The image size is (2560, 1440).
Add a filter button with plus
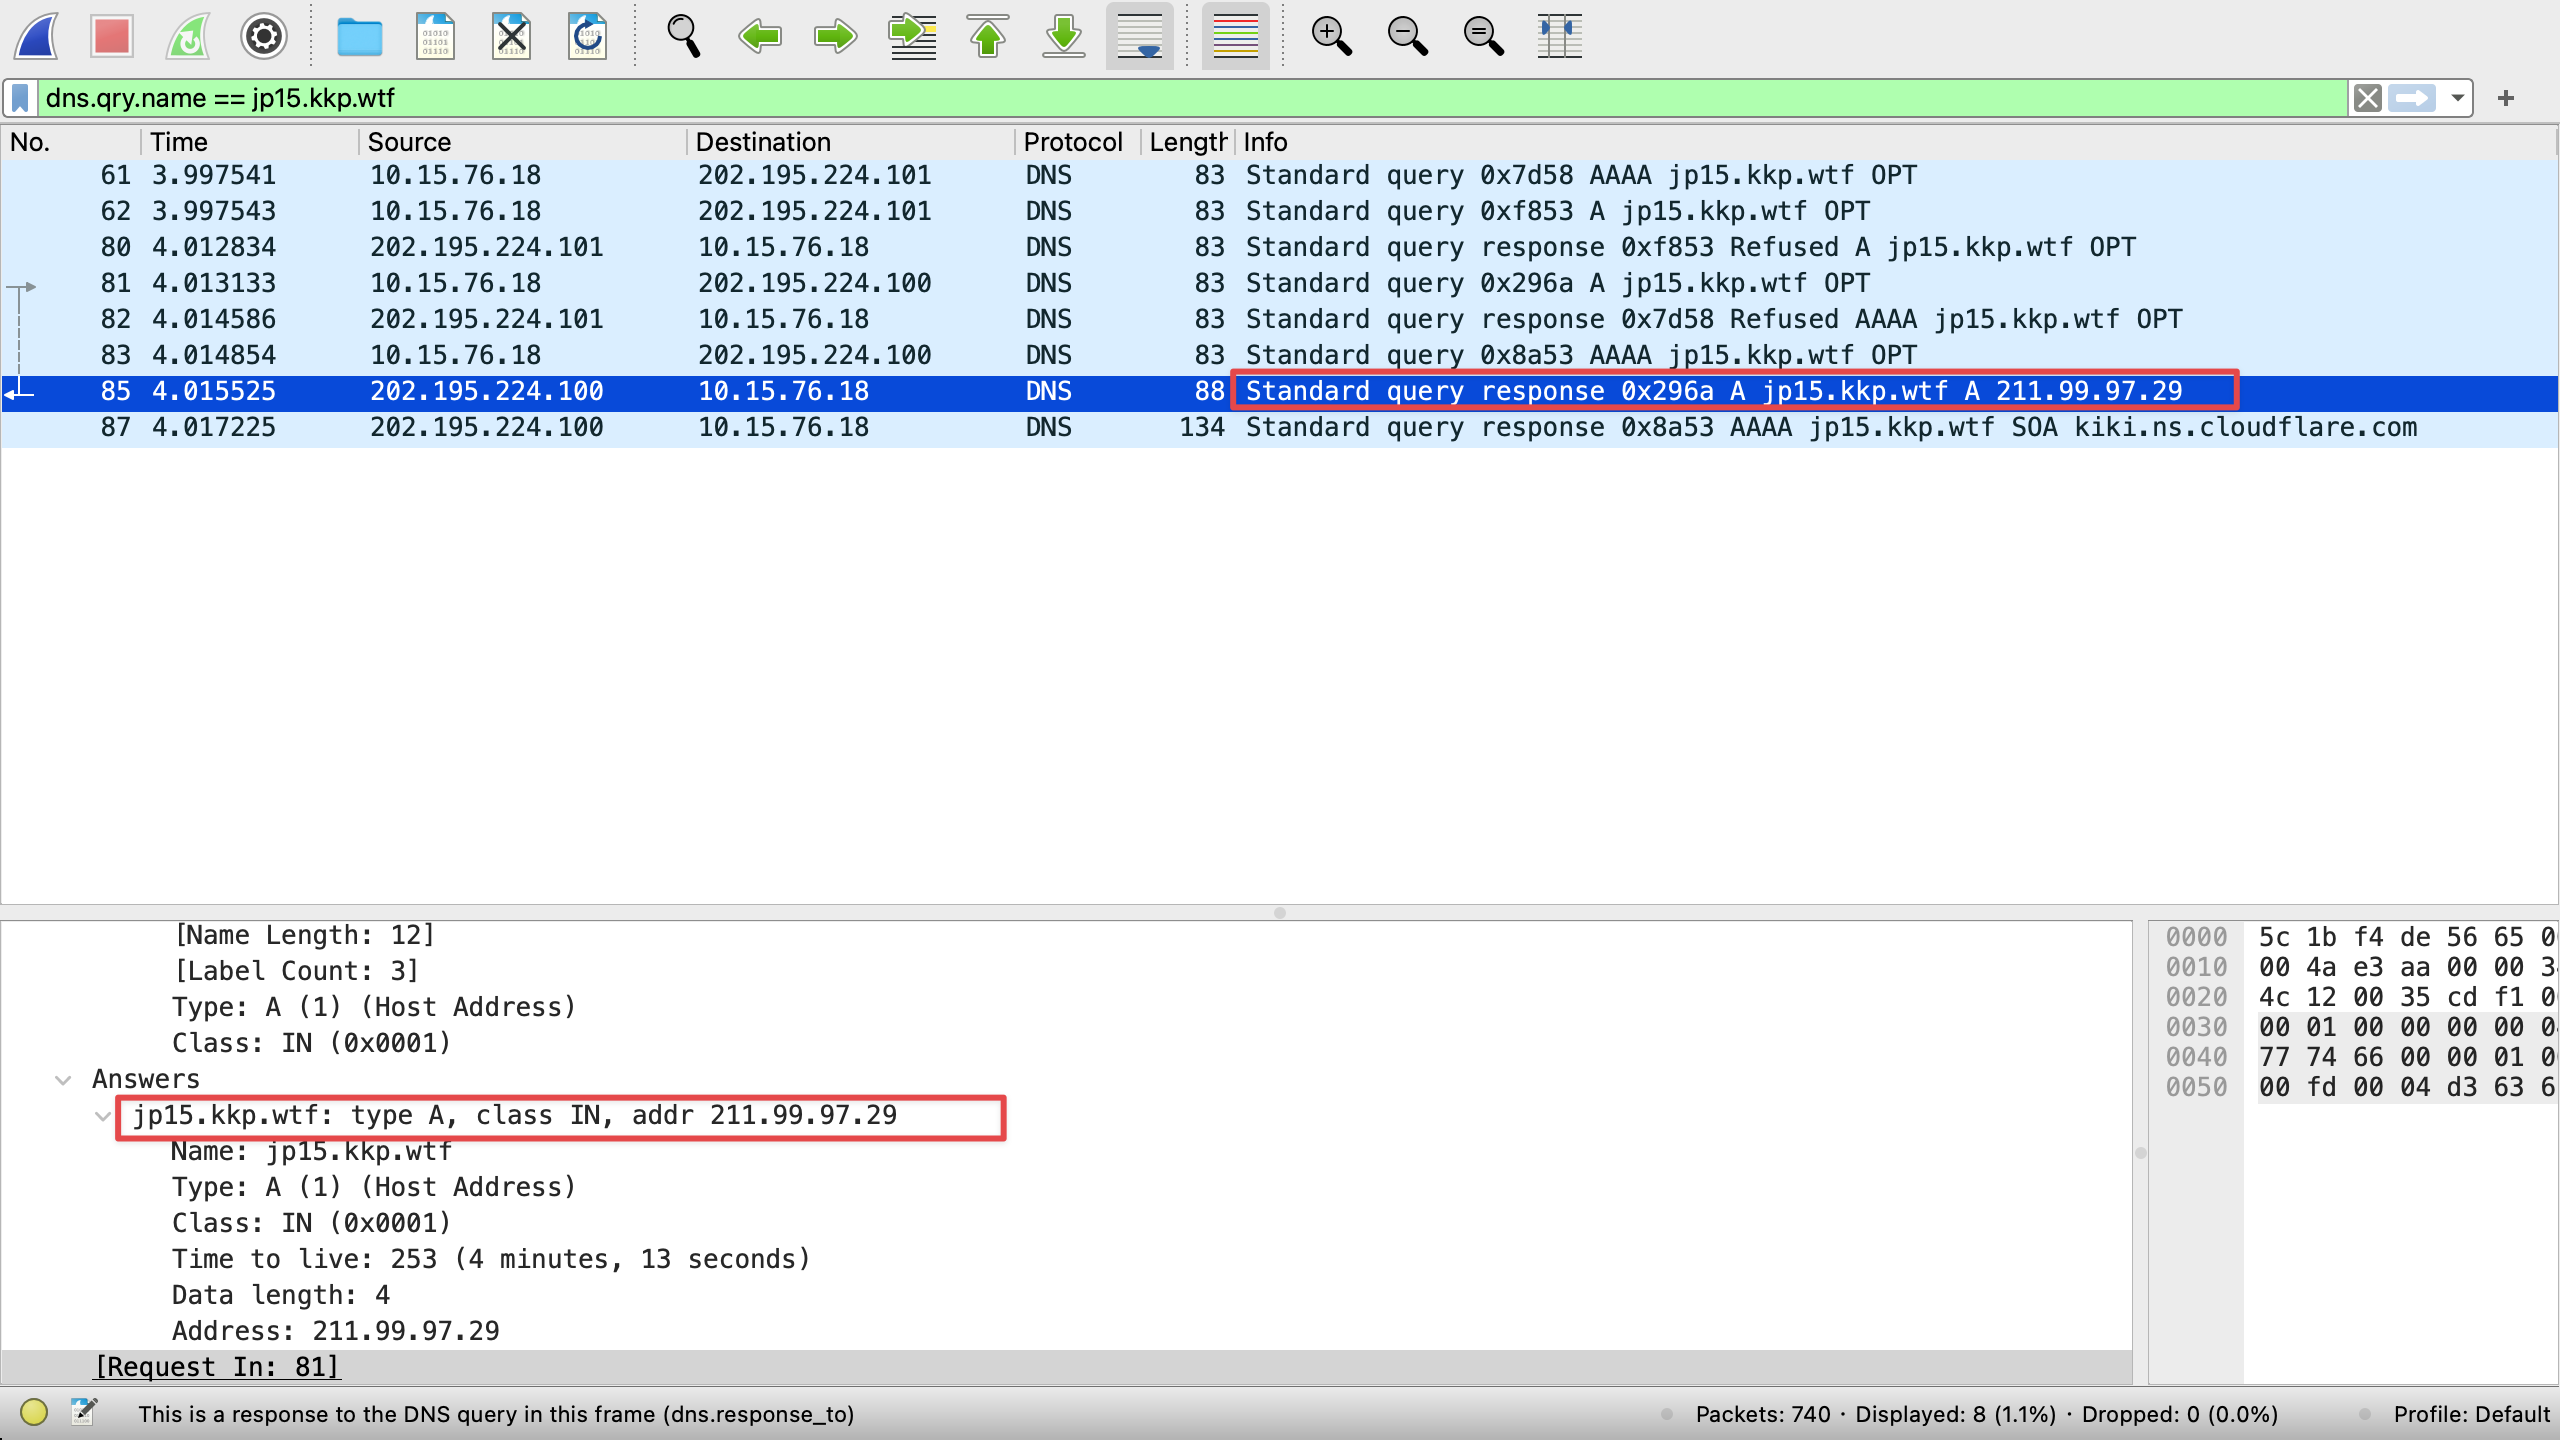pos(2505,98)
